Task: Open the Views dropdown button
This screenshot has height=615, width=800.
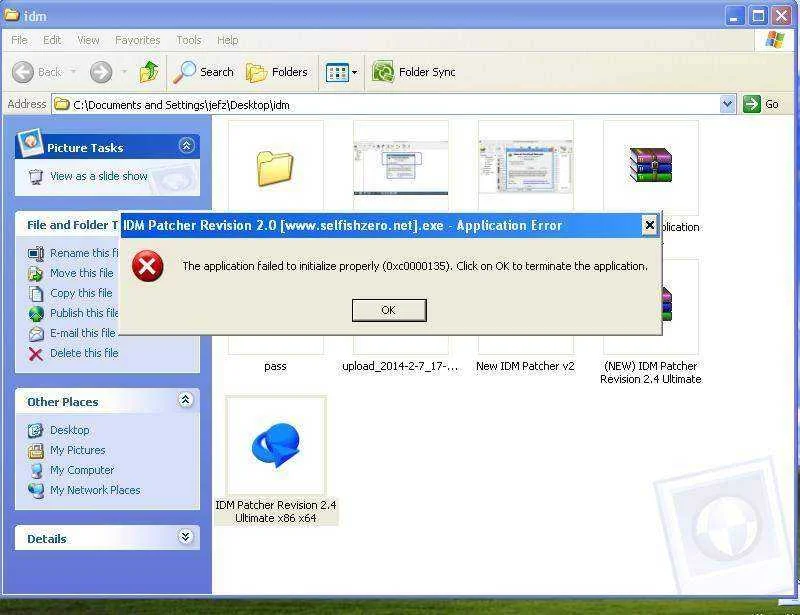Action: pos(341,72)
